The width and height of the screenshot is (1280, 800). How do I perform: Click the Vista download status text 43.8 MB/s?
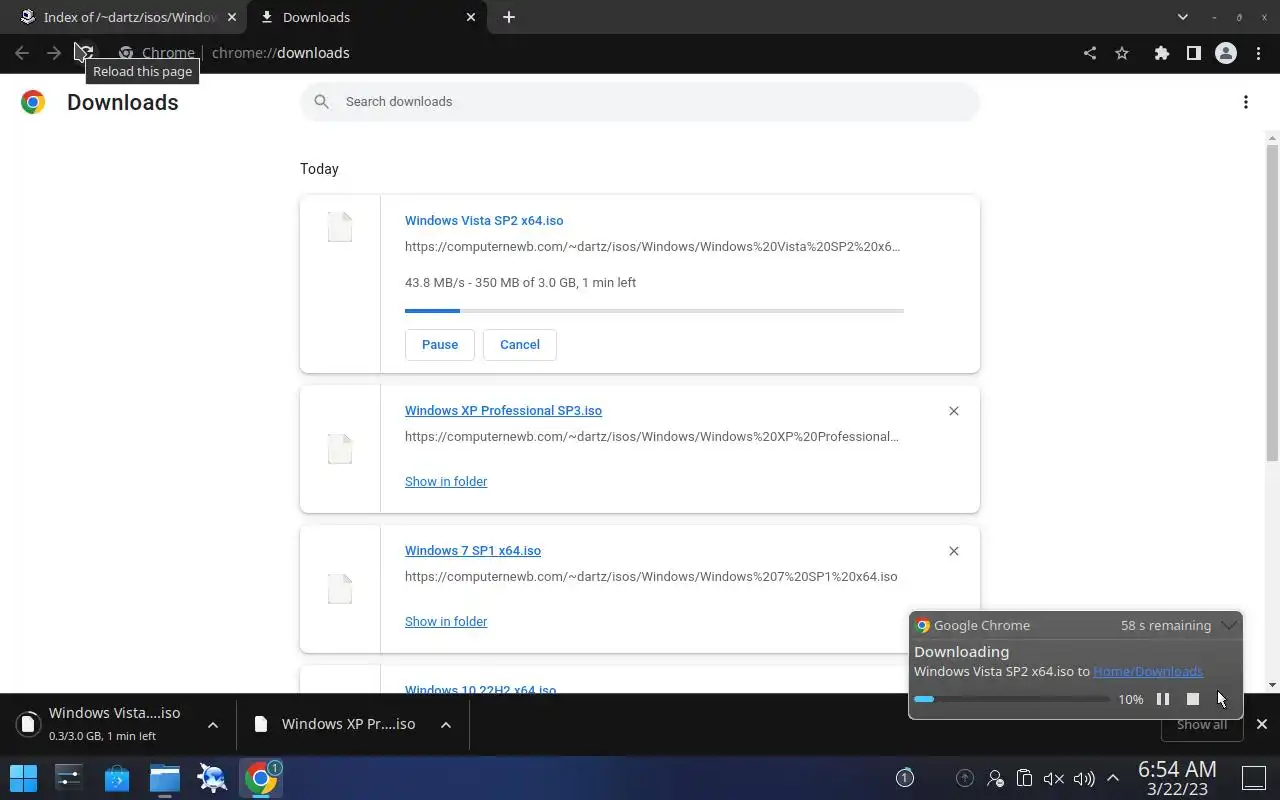pyautogui.click(x=520, y=283)
